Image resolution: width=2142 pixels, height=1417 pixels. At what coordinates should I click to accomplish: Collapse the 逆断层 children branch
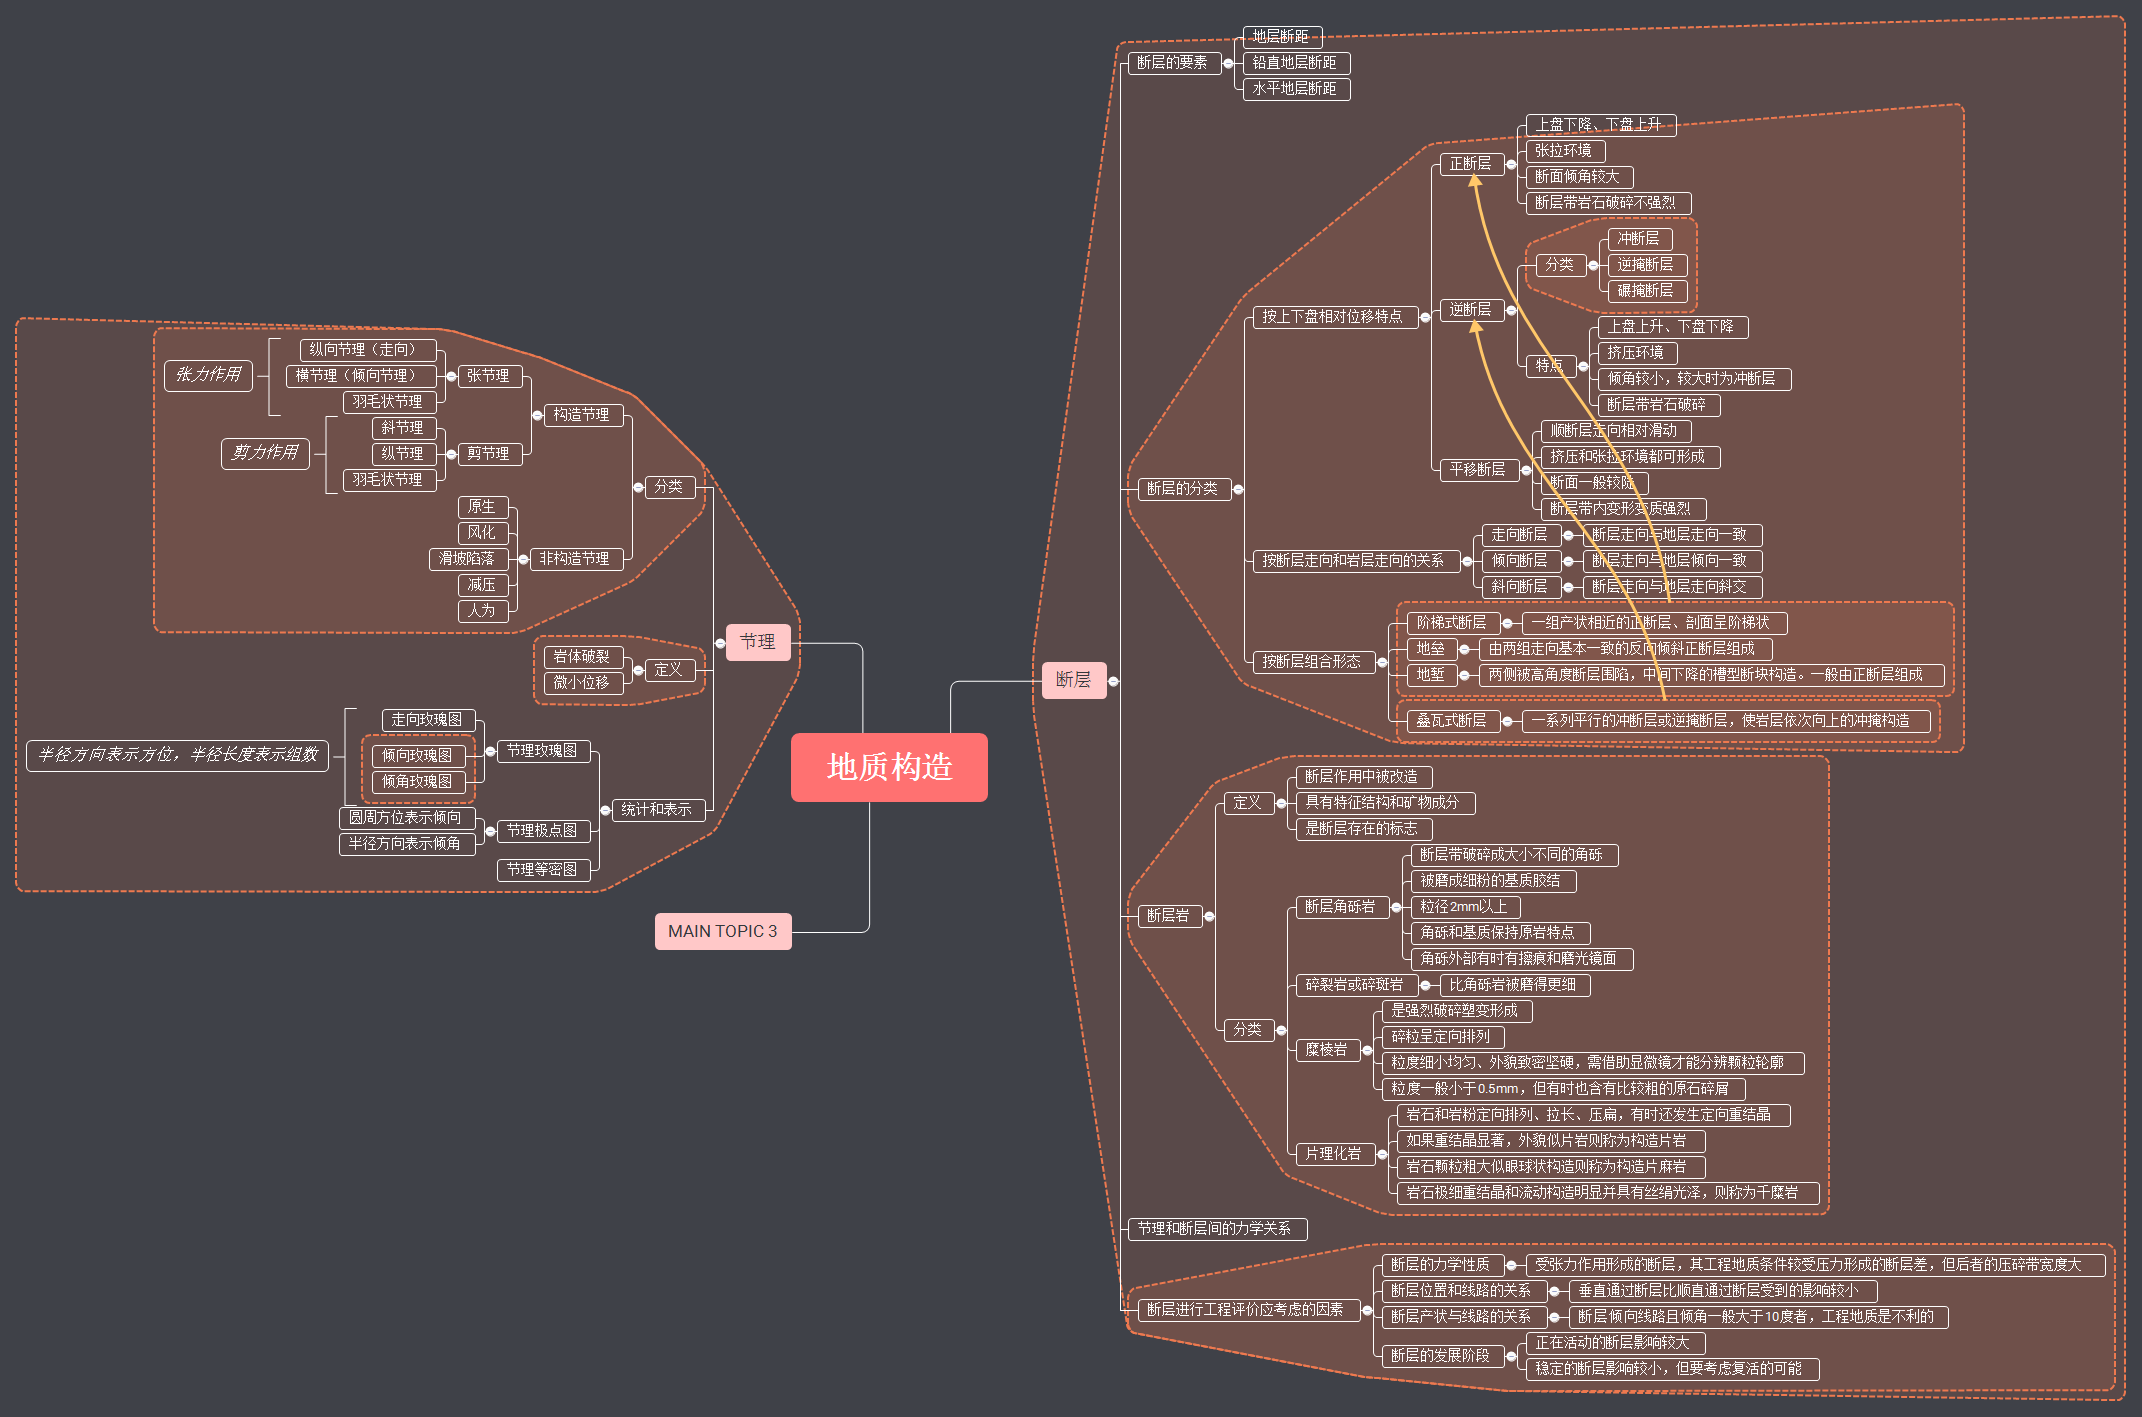pyautogui.click(x=1512, y=309)
